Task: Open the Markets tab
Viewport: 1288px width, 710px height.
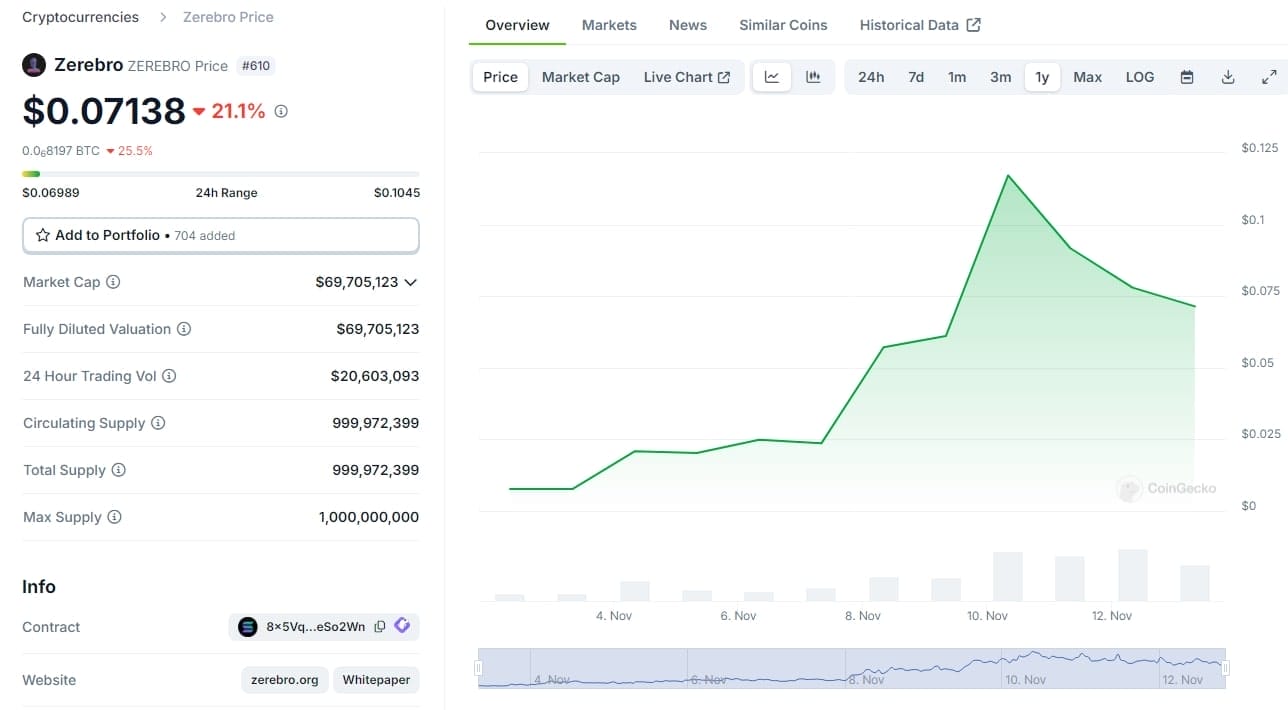Action: [609, 25]
